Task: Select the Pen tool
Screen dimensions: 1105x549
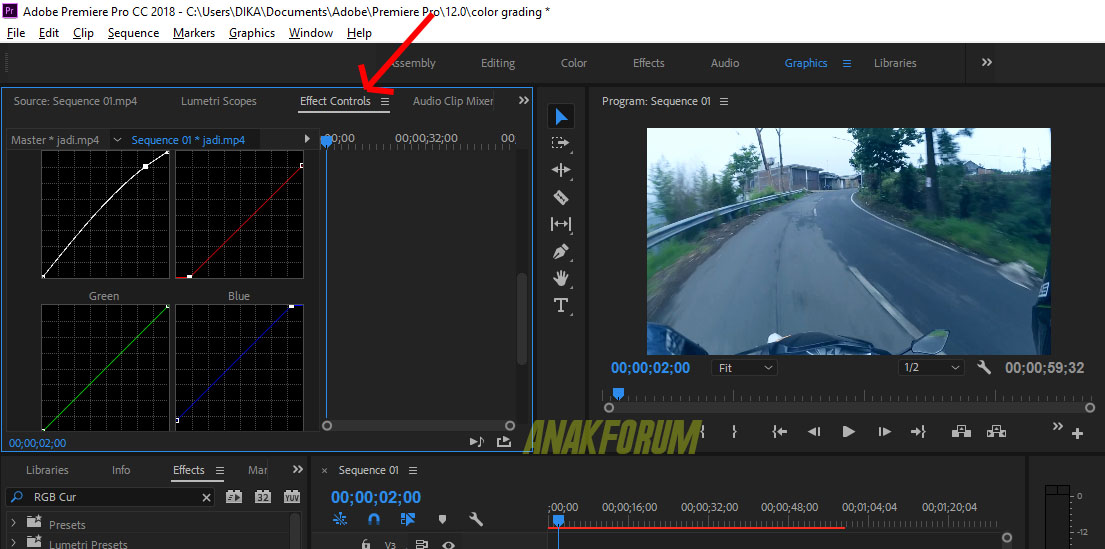Action: [561, 252]
